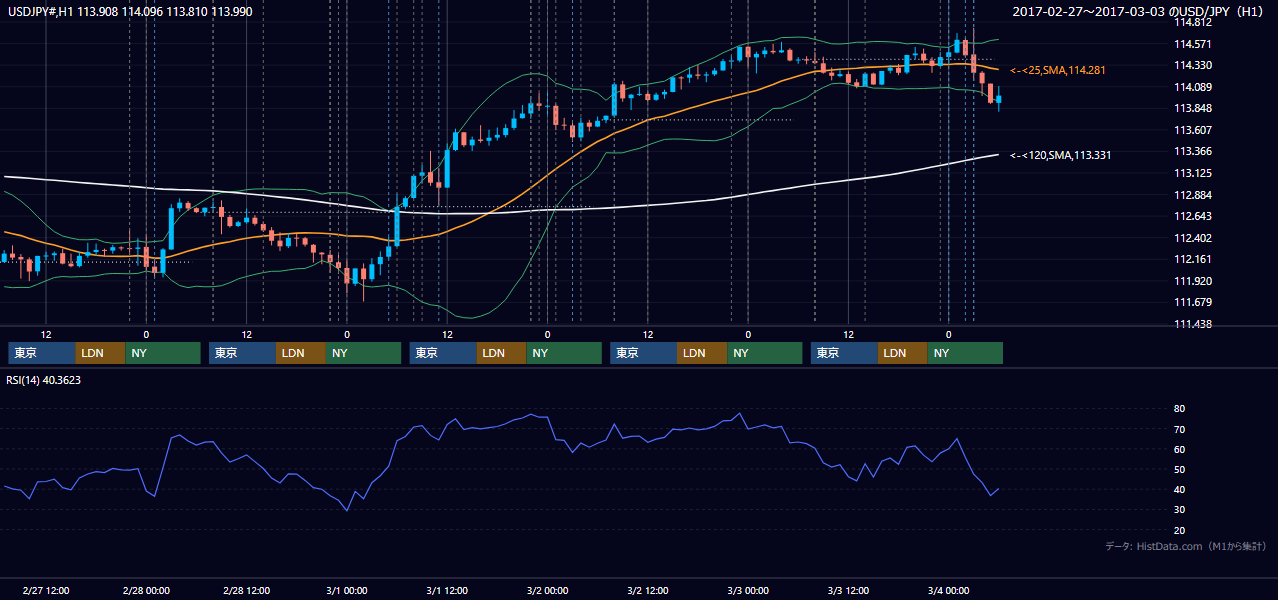Image resolution: width=1278 pixels, height=600 pixels.
Task: Click the 2/27 12:00 time axis label
Action: coord(45,590)
